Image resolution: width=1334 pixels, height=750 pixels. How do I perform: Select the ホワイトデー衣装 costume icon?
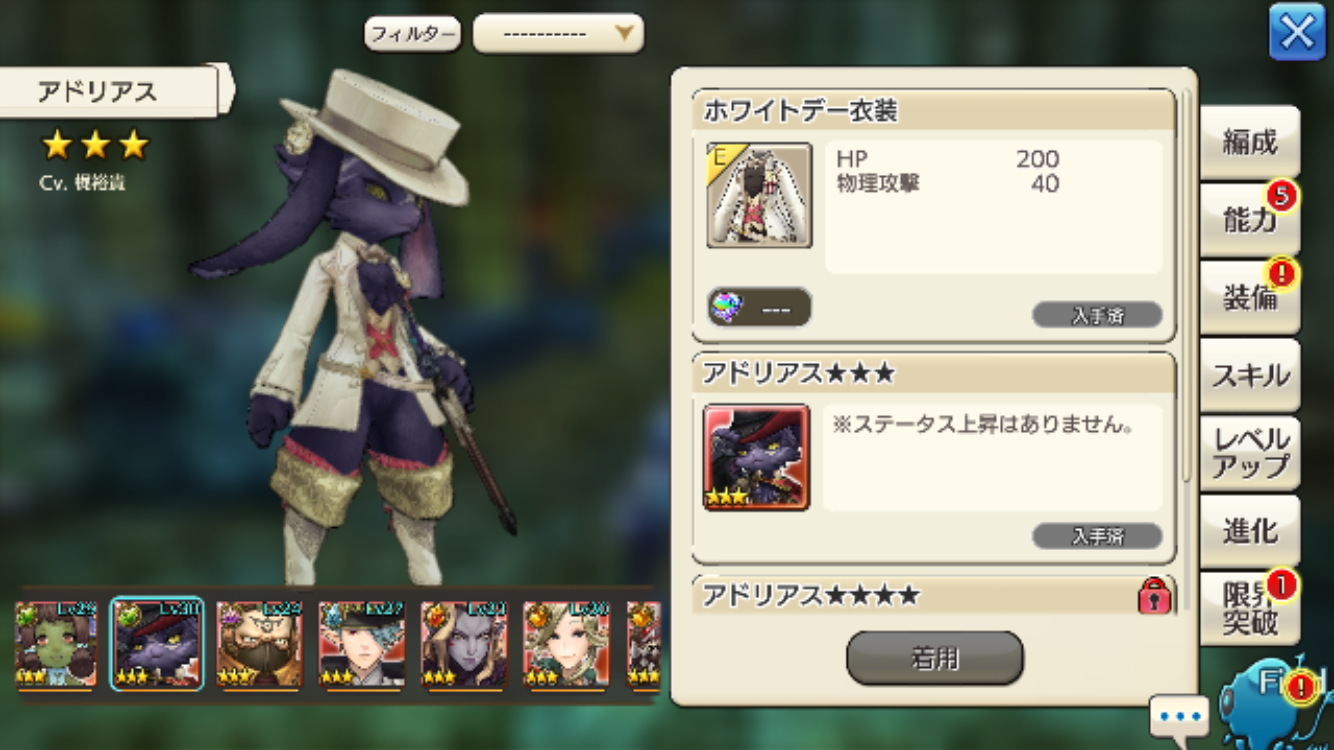coord(759,195)
